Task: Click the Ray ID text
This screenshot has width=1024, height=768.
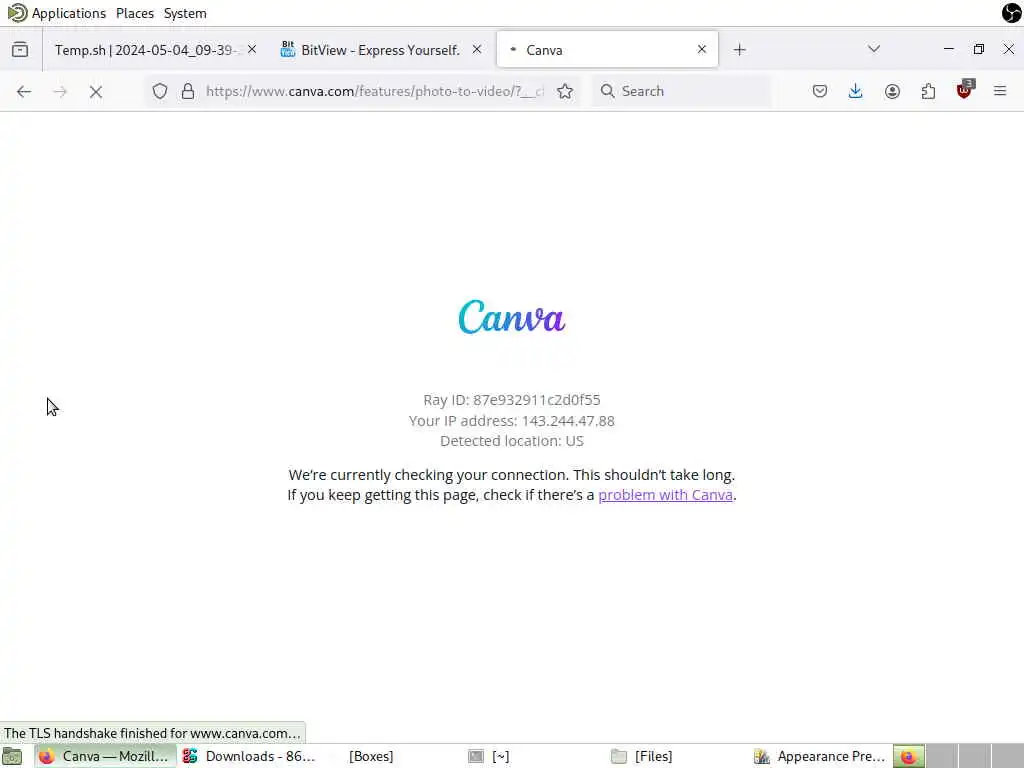Action: [512, 400]
